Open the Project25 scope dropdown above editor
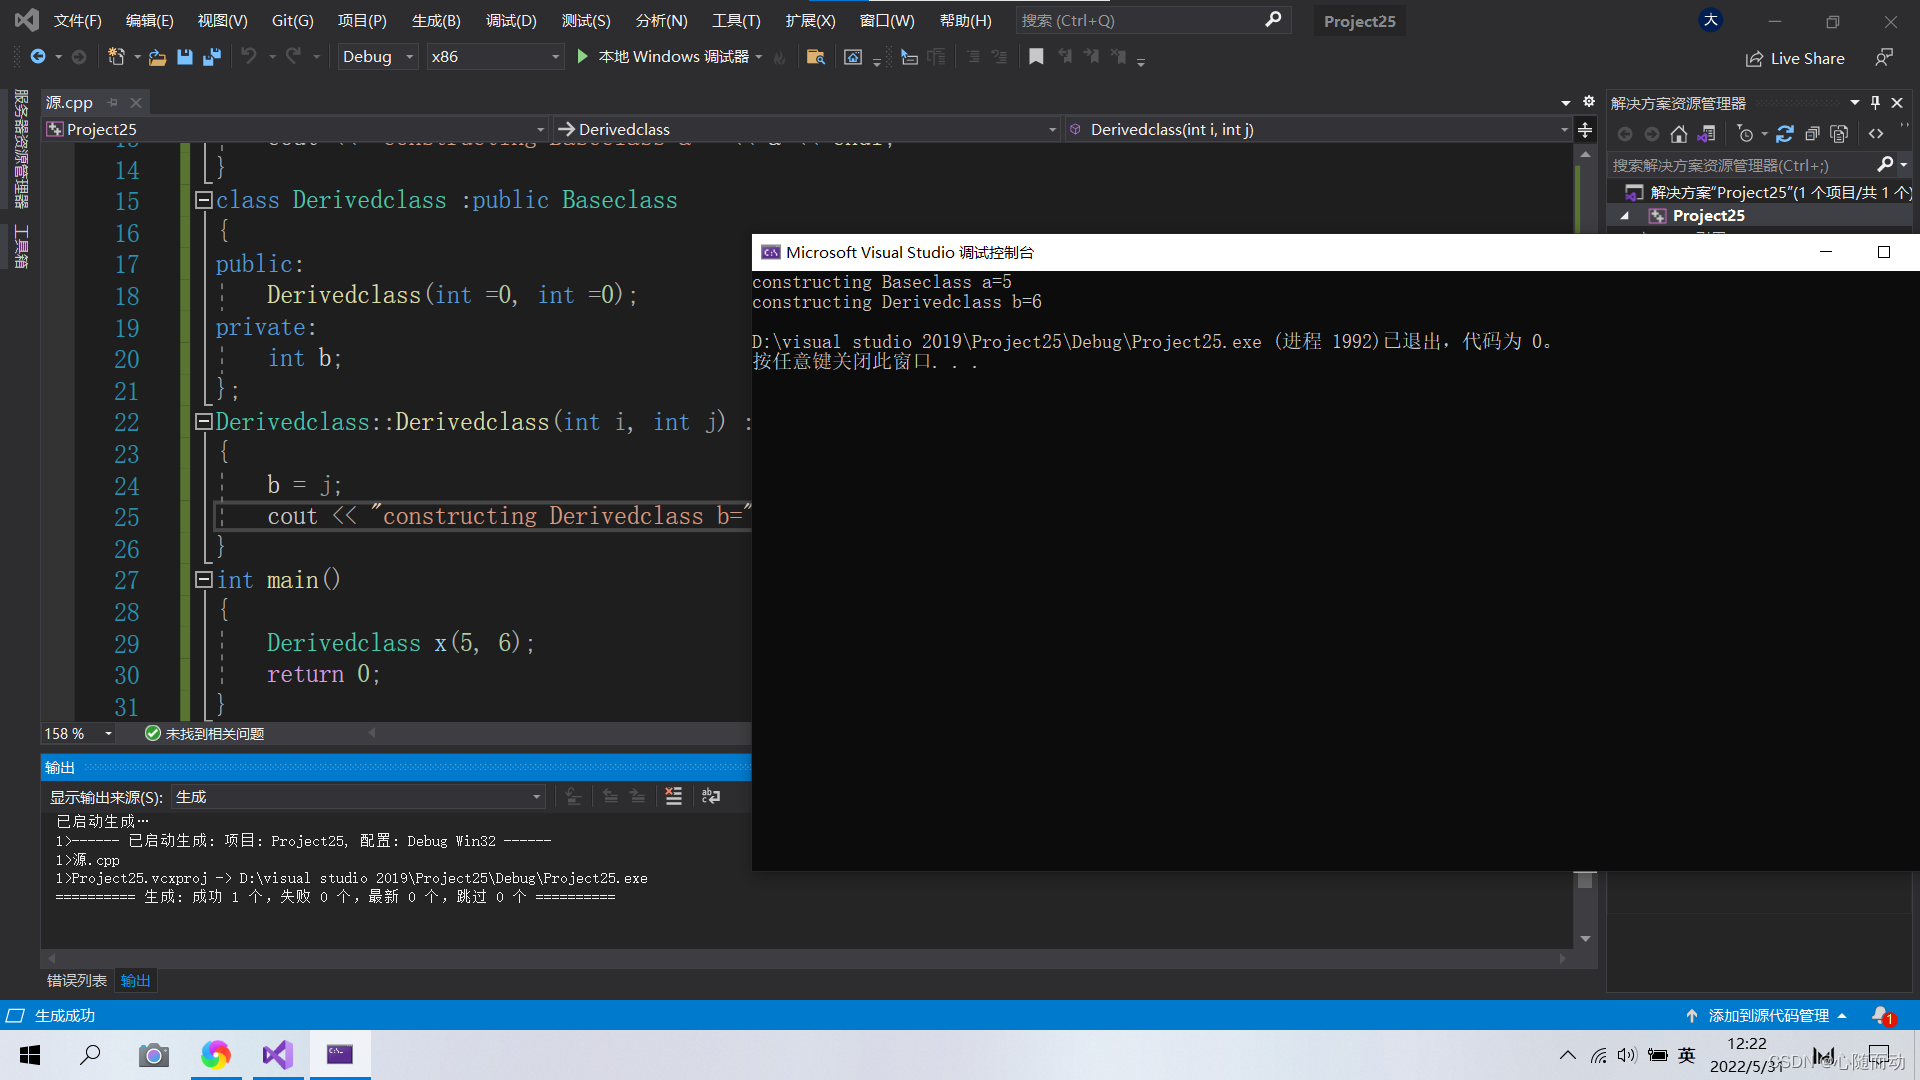The width and height of the screenshot is (1920, 1080). tap(296, 129)
